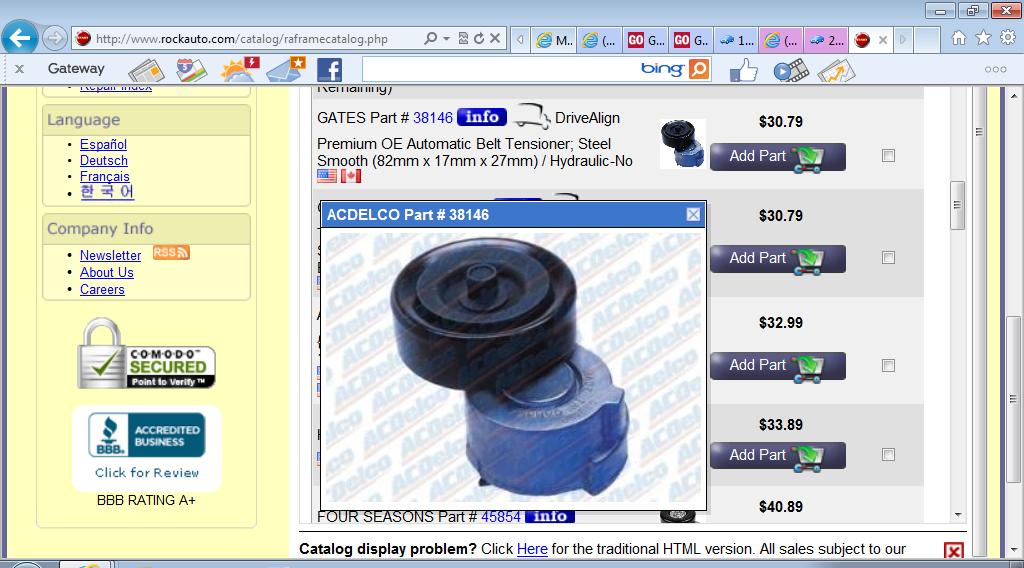Click the catalog frame scroll-down arrow
Image resolution: width=1024 pixels, height=568 pixels.
coord(957,515)
